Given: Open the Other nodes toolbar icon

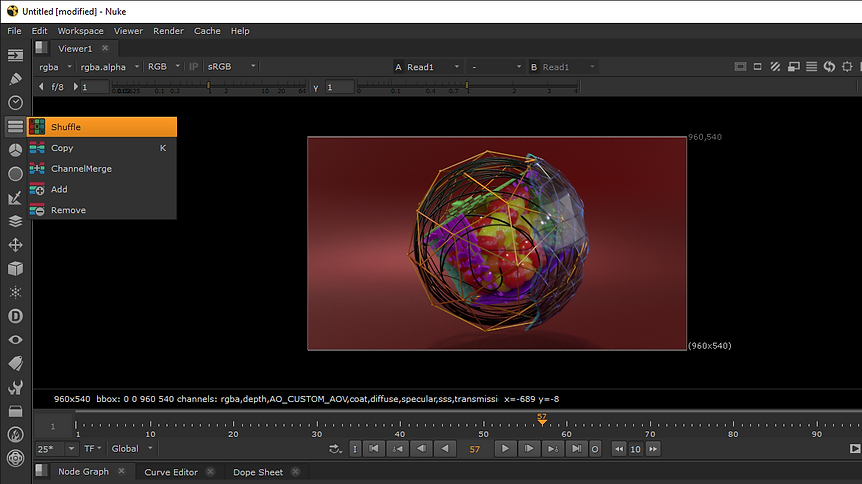Looking at the screenshot, I should (15, 411).
